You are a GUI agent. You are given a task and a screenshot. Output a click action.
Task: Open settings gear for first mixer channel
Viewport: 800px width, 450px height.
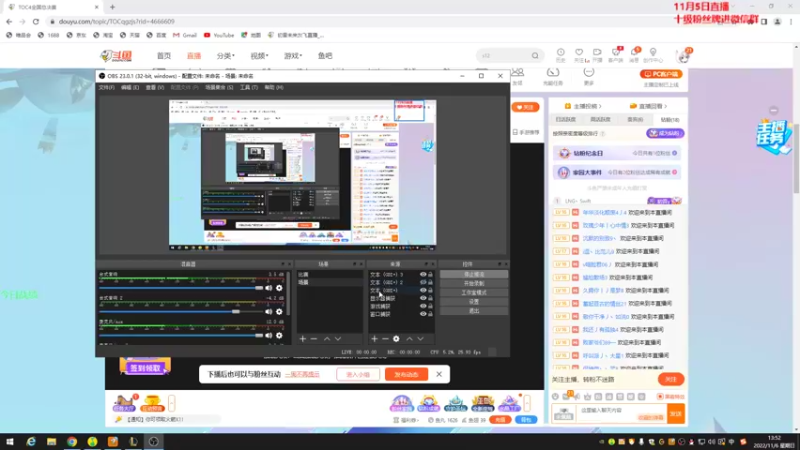tap(279, 288)
